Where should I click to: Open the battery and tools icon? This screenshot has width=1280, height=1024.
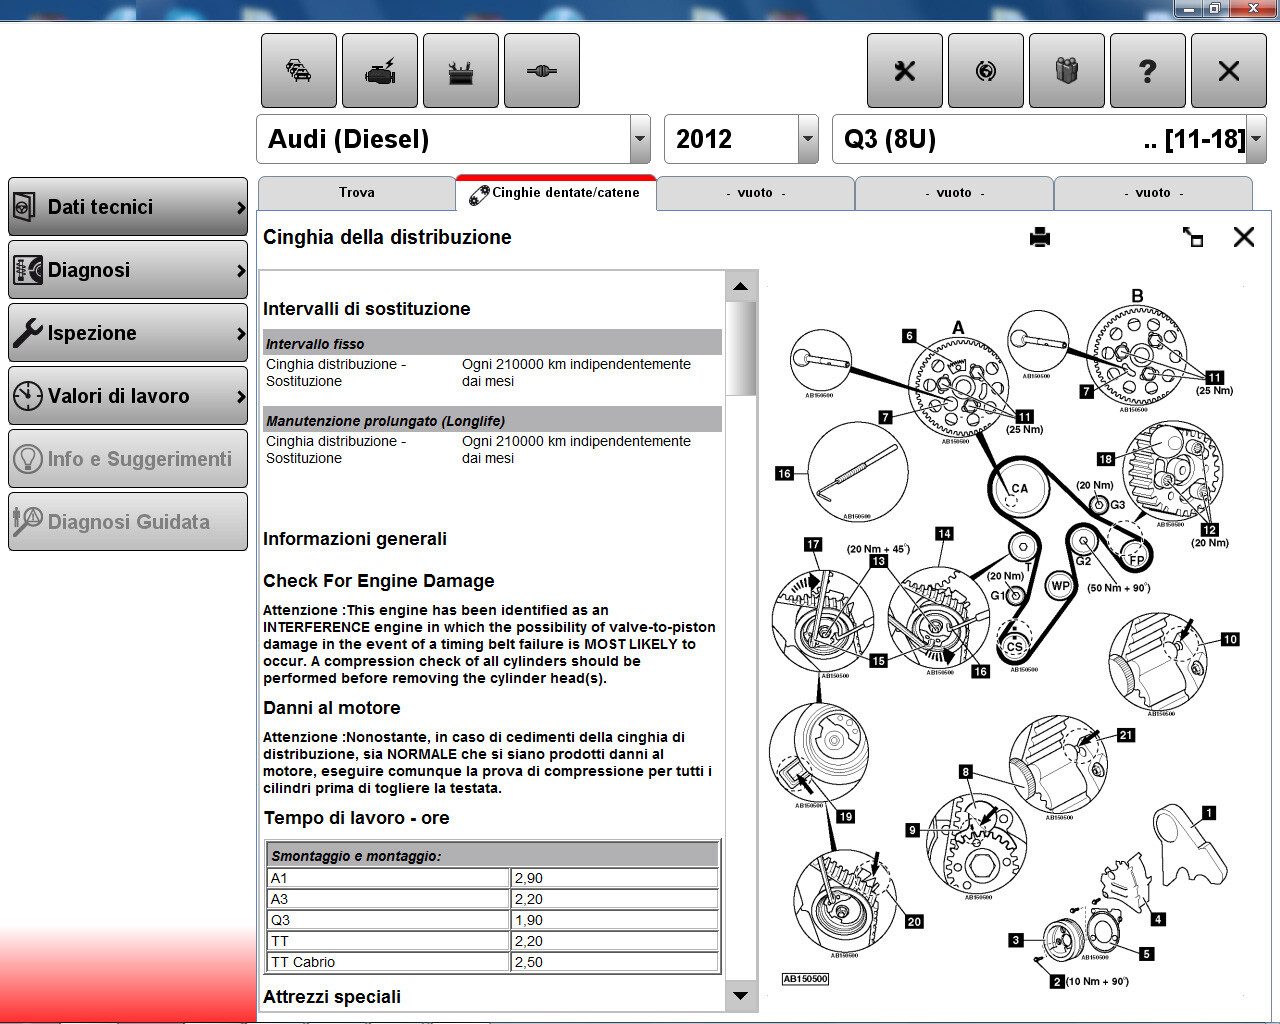click(x=461, y=71)
